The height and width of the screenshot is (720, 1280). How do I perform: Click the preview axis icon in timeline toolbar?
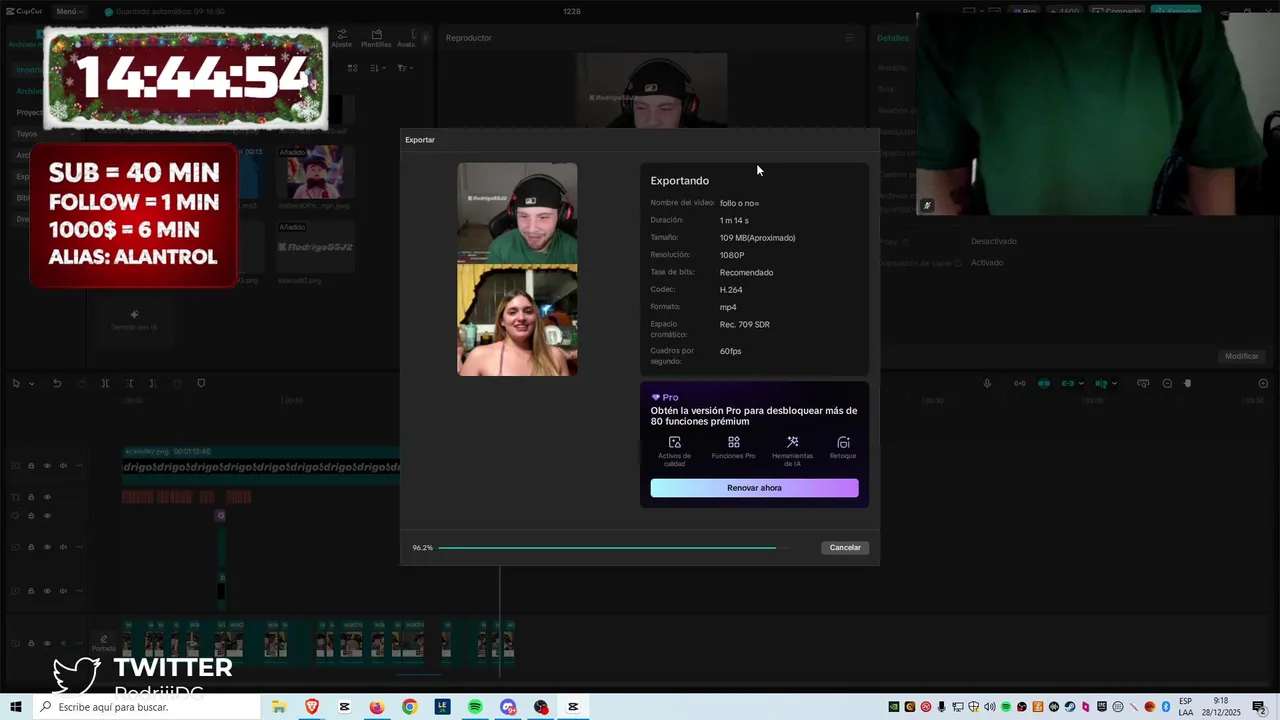tap(1143, 384)
